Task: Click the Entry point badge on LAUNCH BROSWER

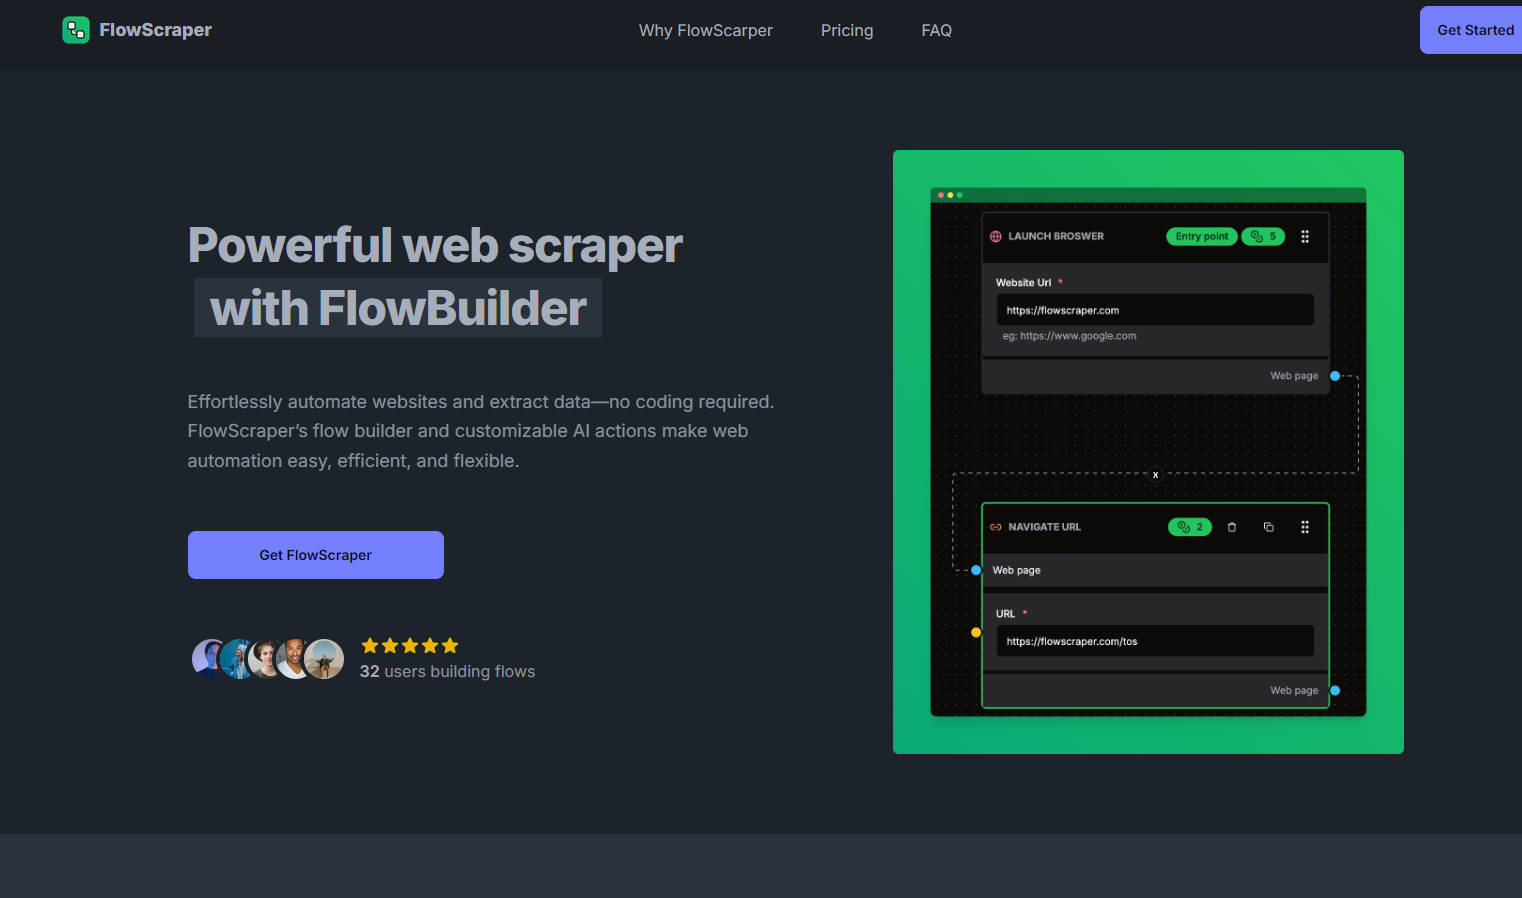Action: point(1201,236)
